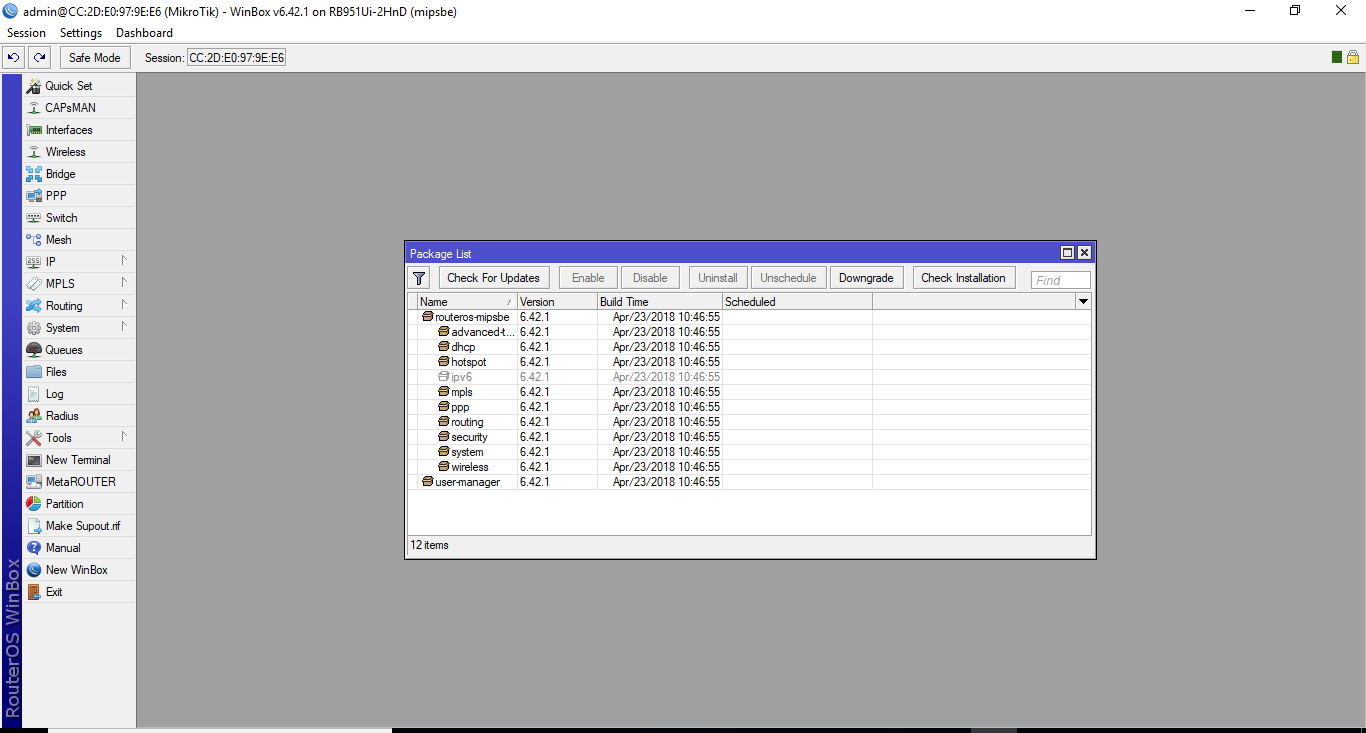Screen dimensions: 1366x733
Task: Click the Find search field in Package List
Action: [1061, 281]
